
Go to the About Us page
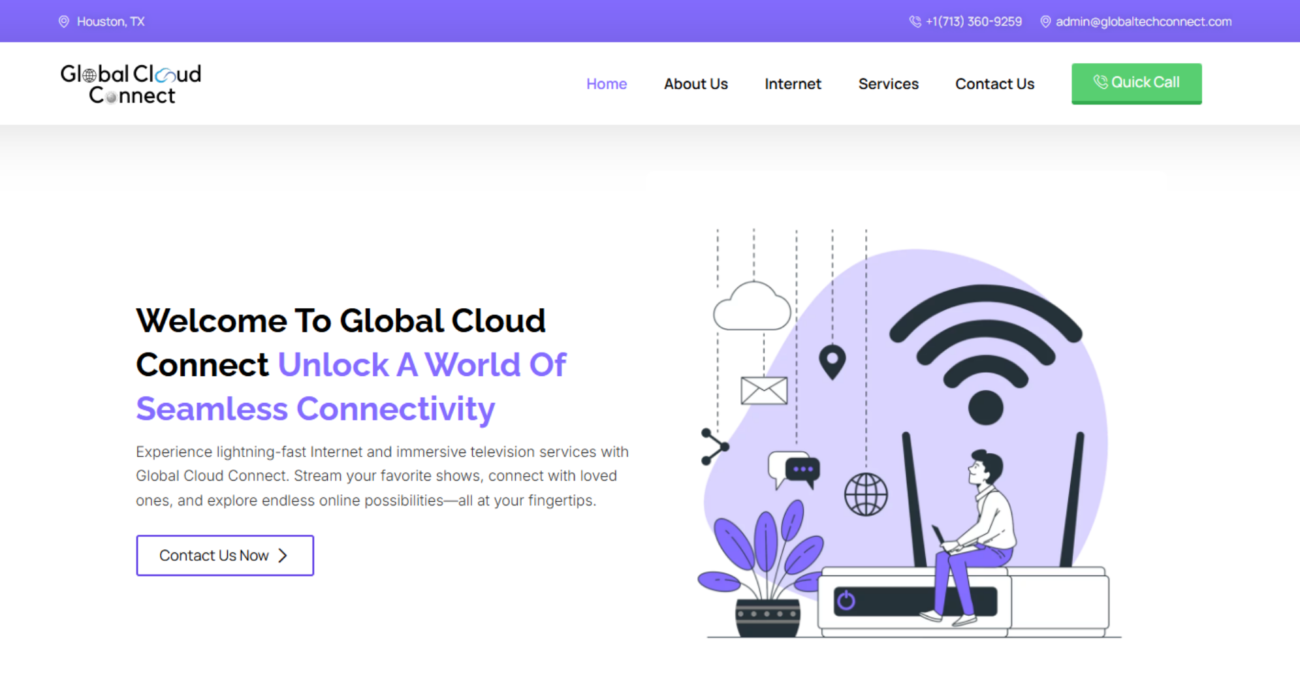pos(696,84)
